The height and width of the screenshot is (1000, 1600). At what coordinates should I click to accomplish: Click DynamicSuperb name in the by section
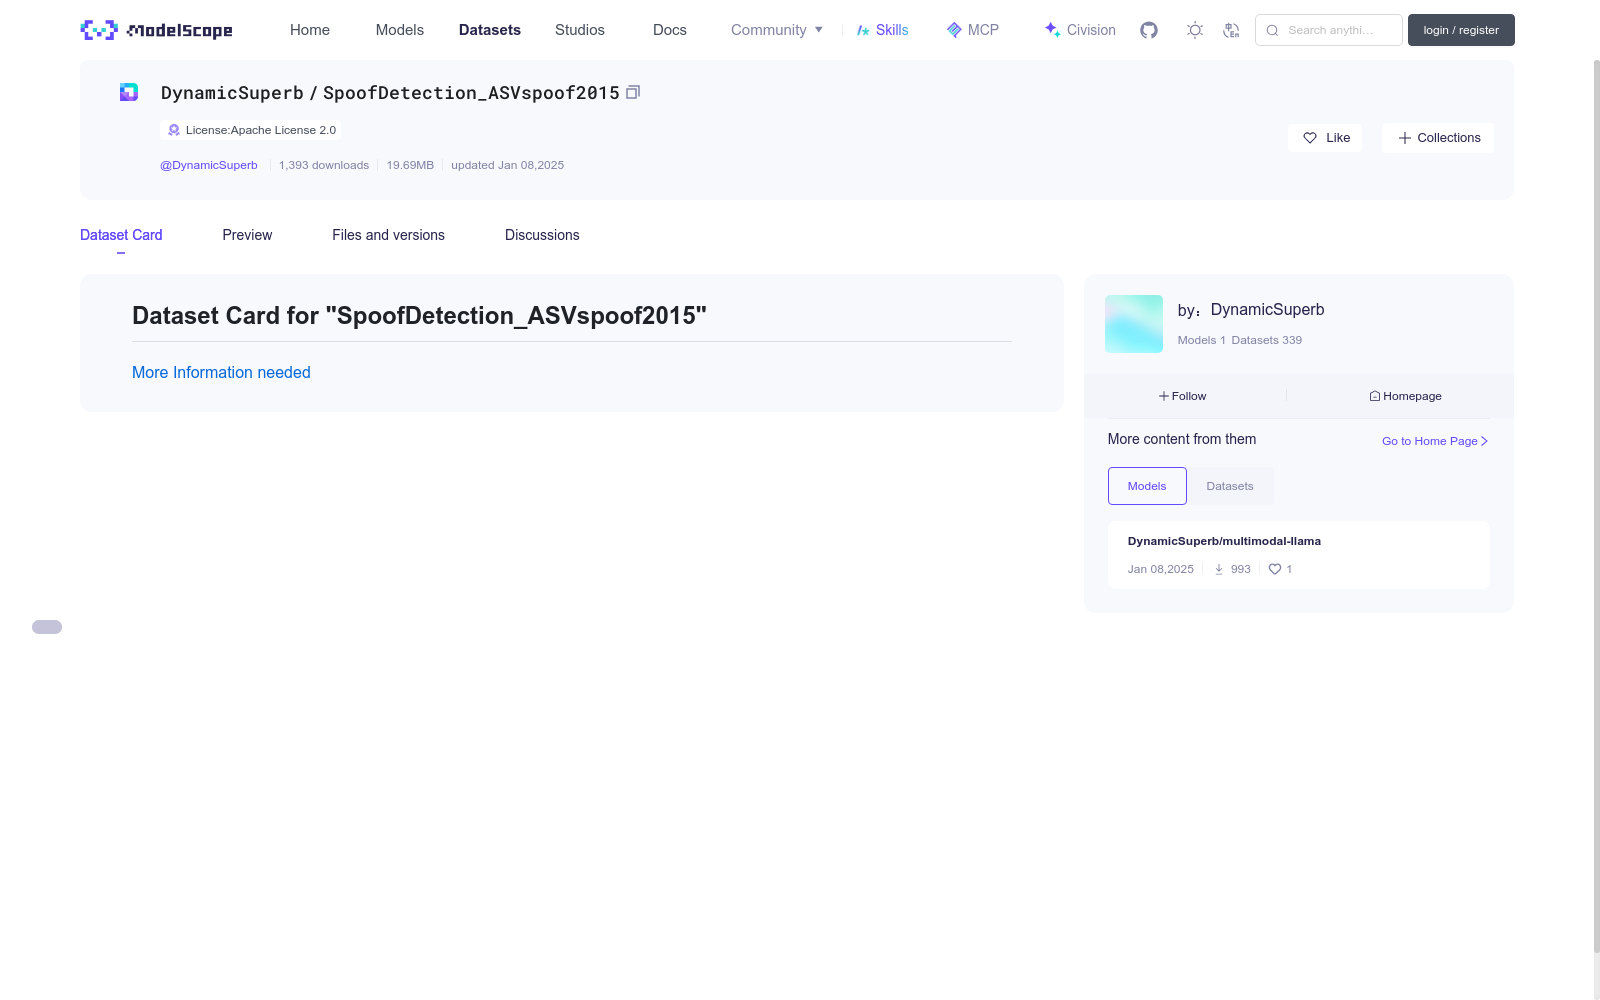1267,310
